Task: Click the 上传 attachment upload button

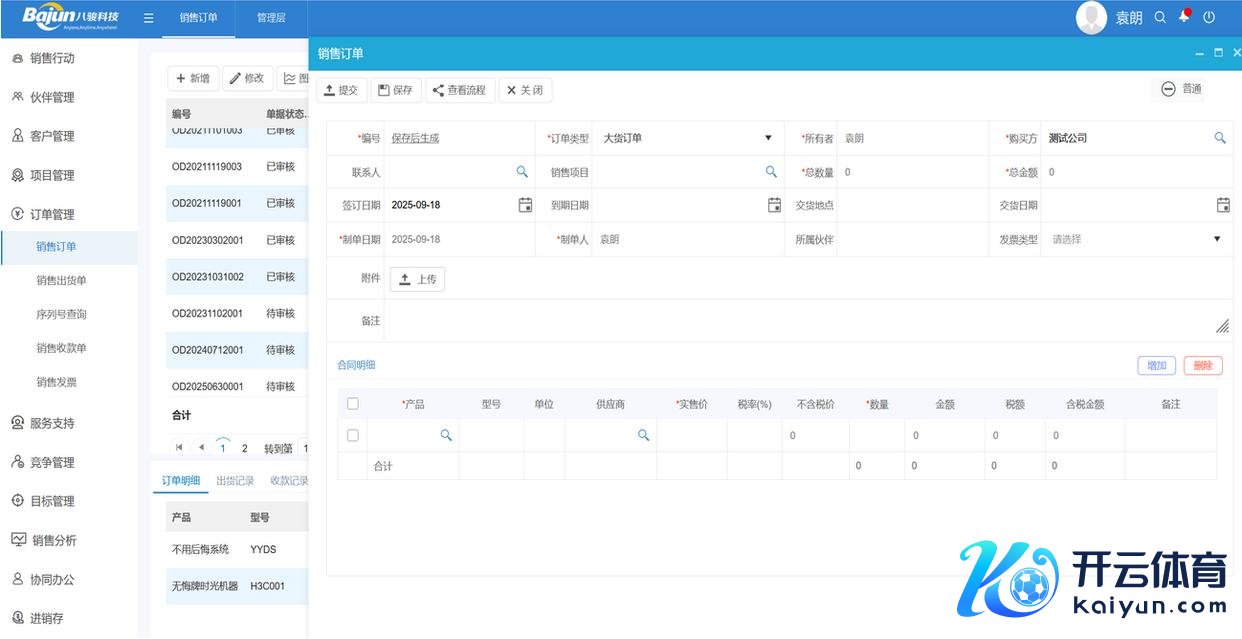Action: 417,280
